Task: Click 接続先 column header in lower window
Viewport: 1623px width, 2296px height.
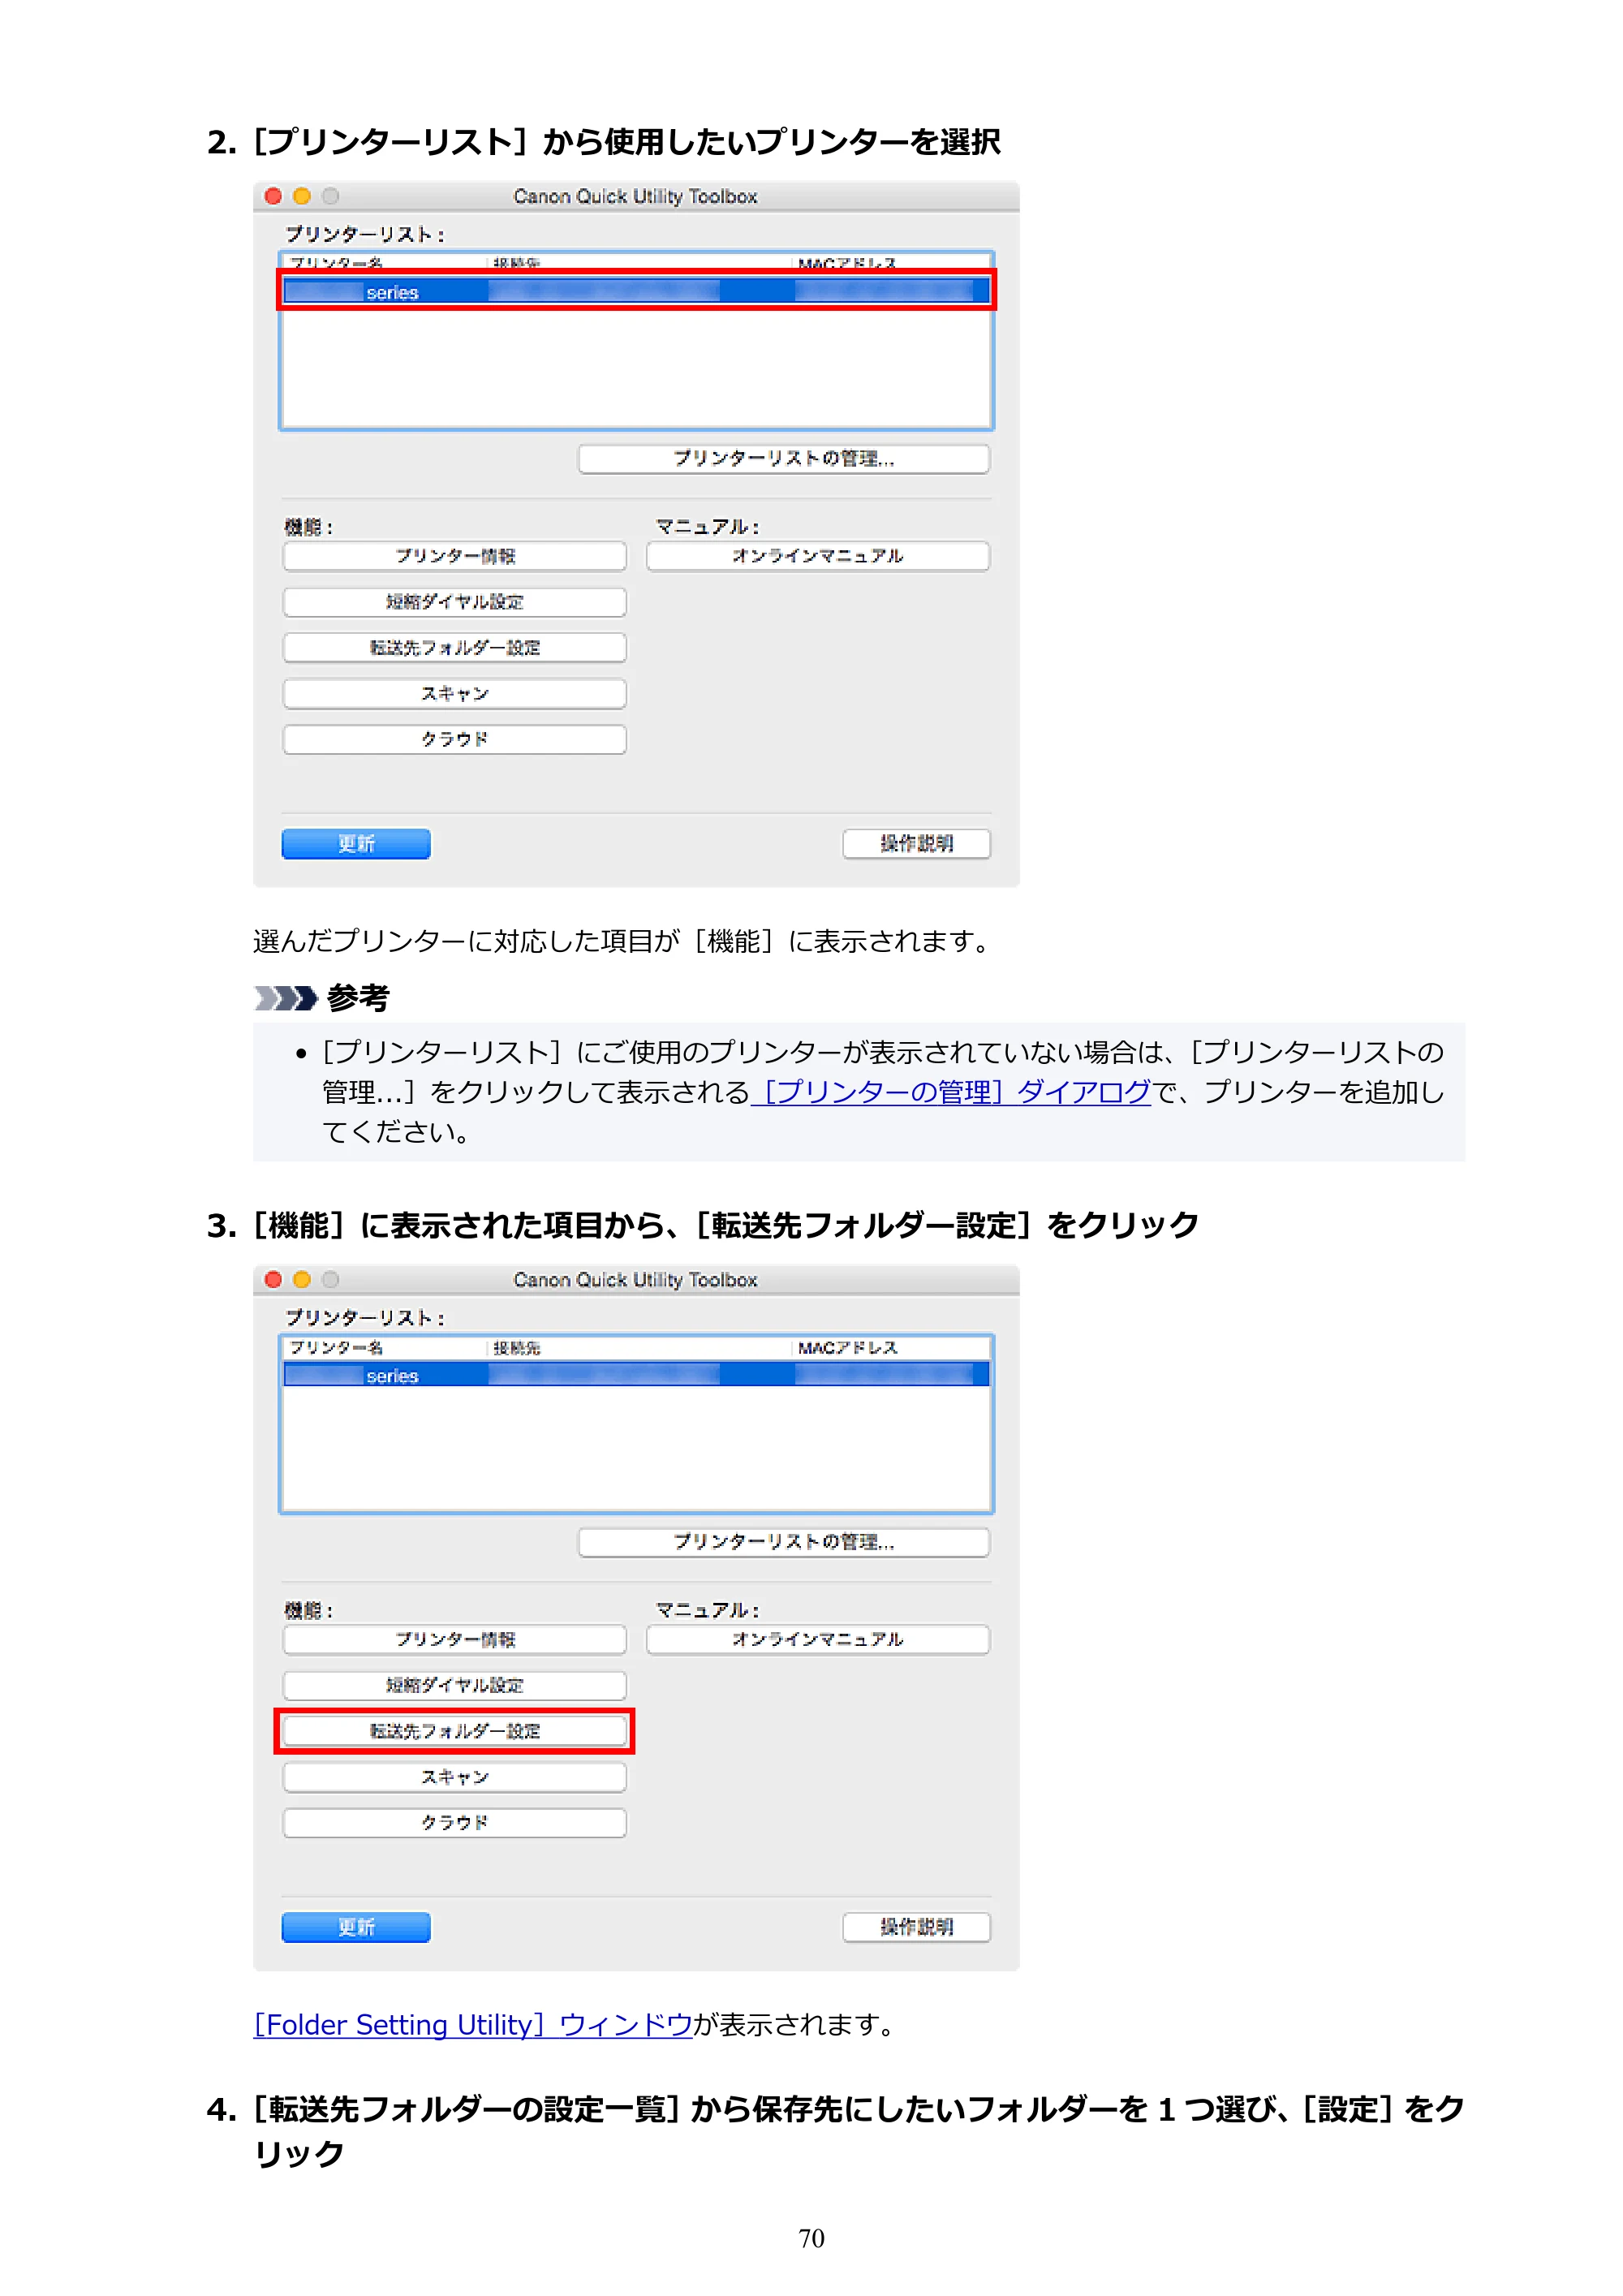Action: click(x=640, y=1348)
